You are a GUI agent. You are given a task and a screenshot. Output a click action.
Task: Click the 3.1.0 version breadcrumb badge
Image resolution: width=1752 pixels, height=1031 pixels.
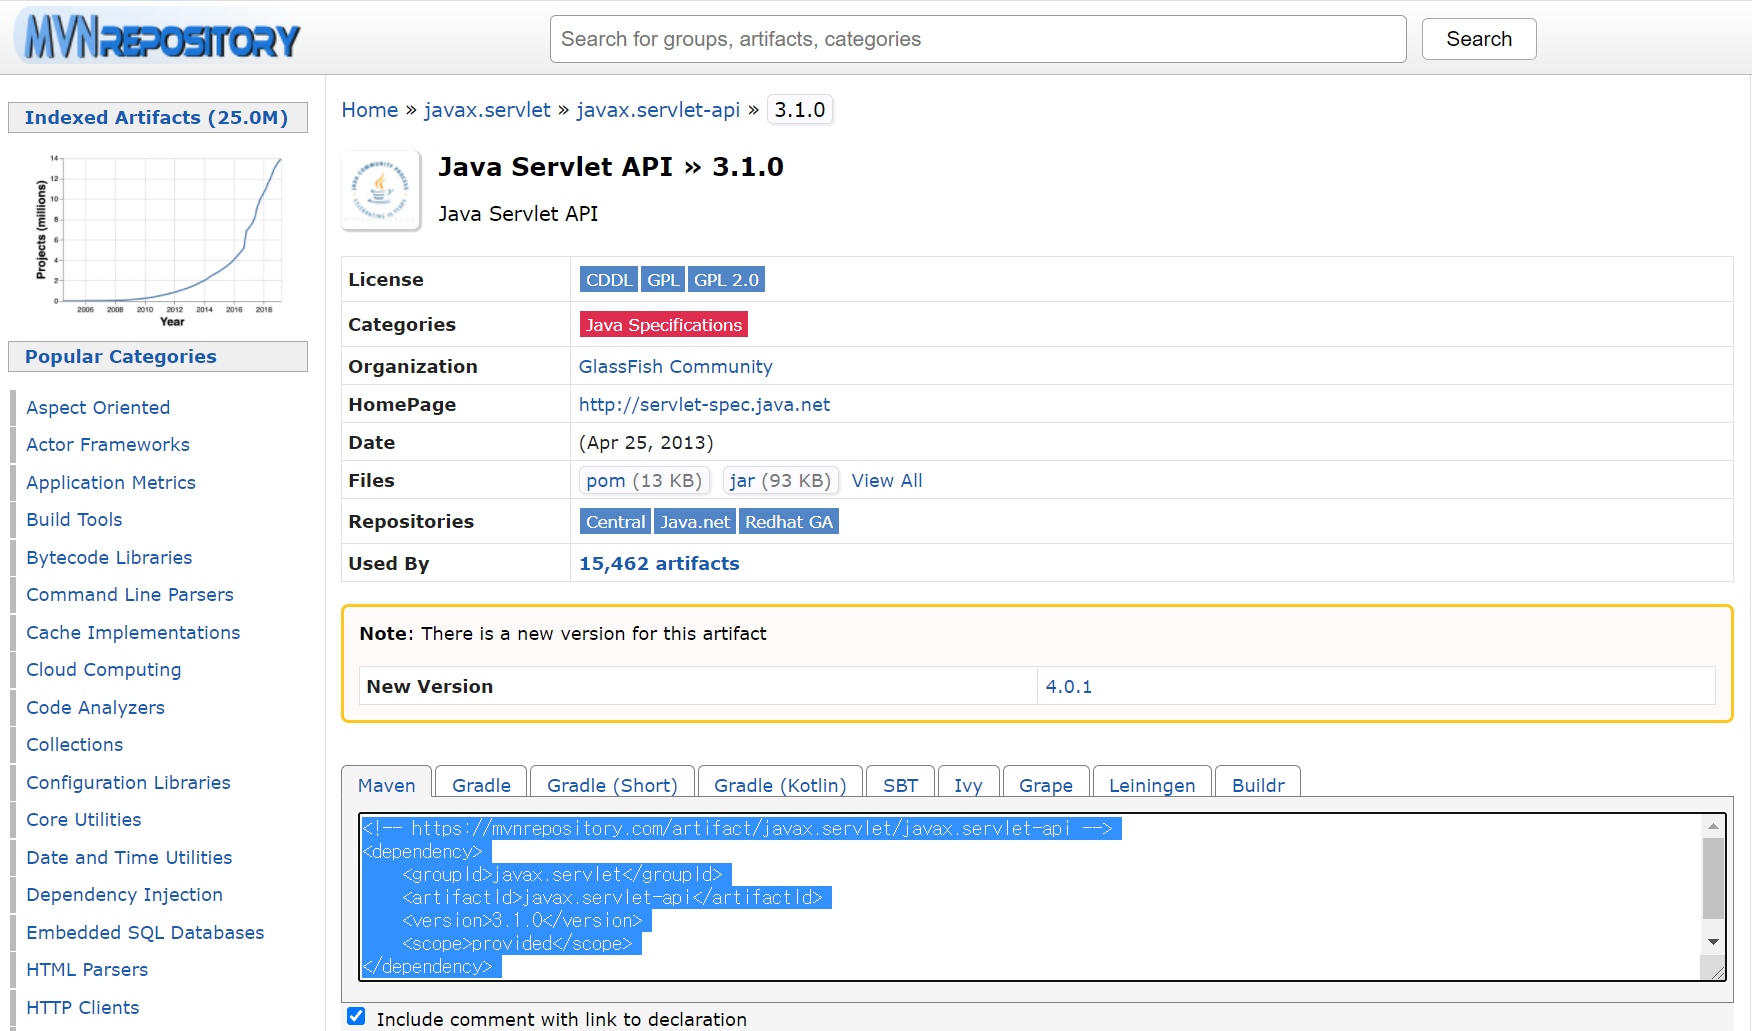(x=800, y=110)
